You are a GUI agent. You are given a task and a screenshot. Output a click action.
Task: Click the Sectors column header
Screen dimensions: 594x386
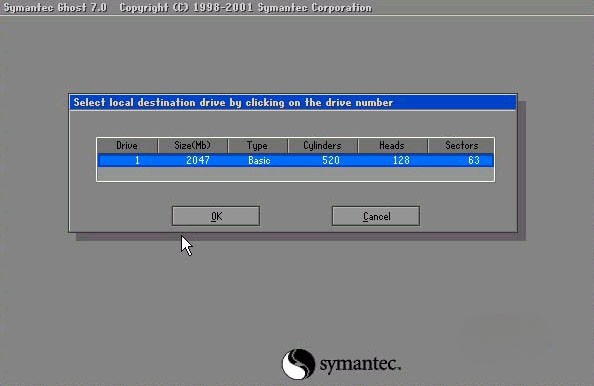tap(461, 145)
